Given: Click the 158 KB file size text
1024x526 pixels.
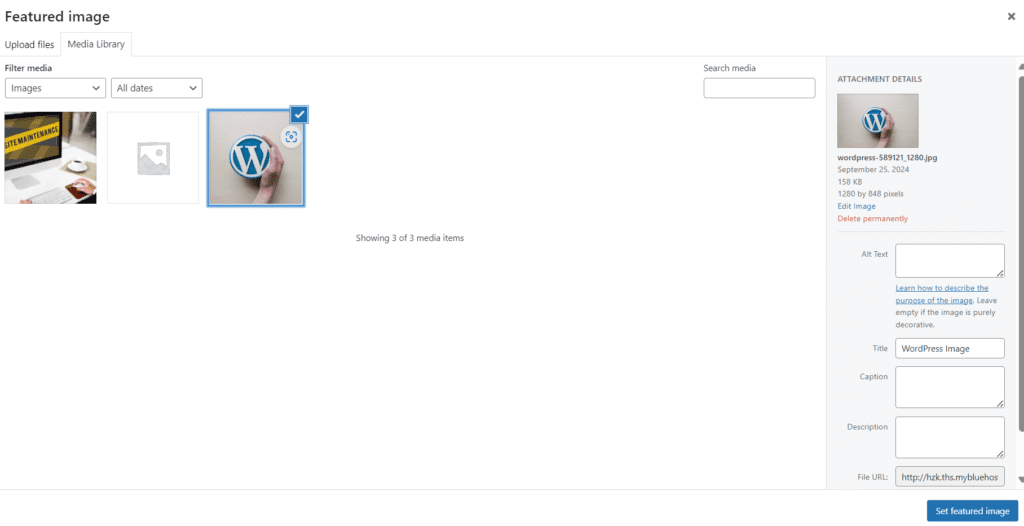Looking at the screenshot, I should tap(849, 182).
